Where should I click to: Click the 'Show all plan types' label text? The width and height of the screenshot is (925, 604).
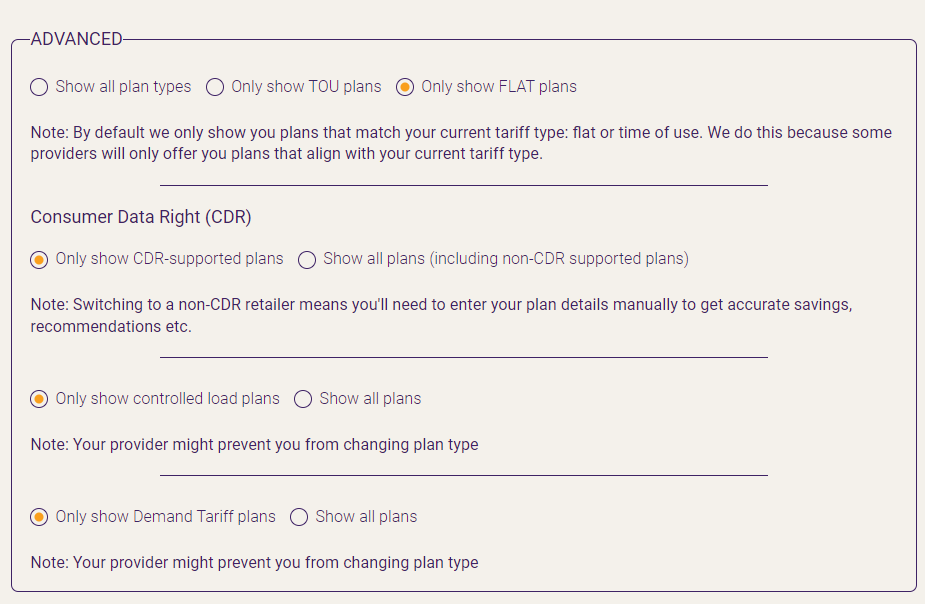[x=123, y=87]
